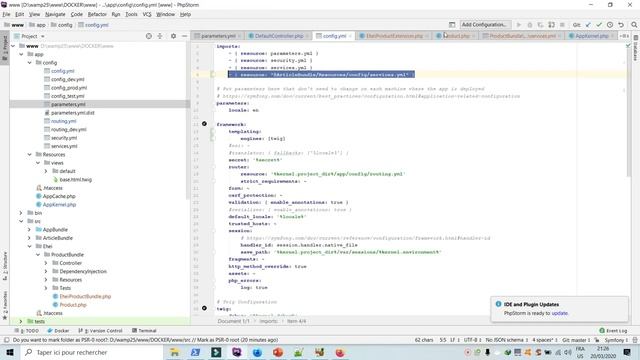Switch to AppKernel.php editor tab
Screen dimensions: 640x360
click(x=591, y=36)
